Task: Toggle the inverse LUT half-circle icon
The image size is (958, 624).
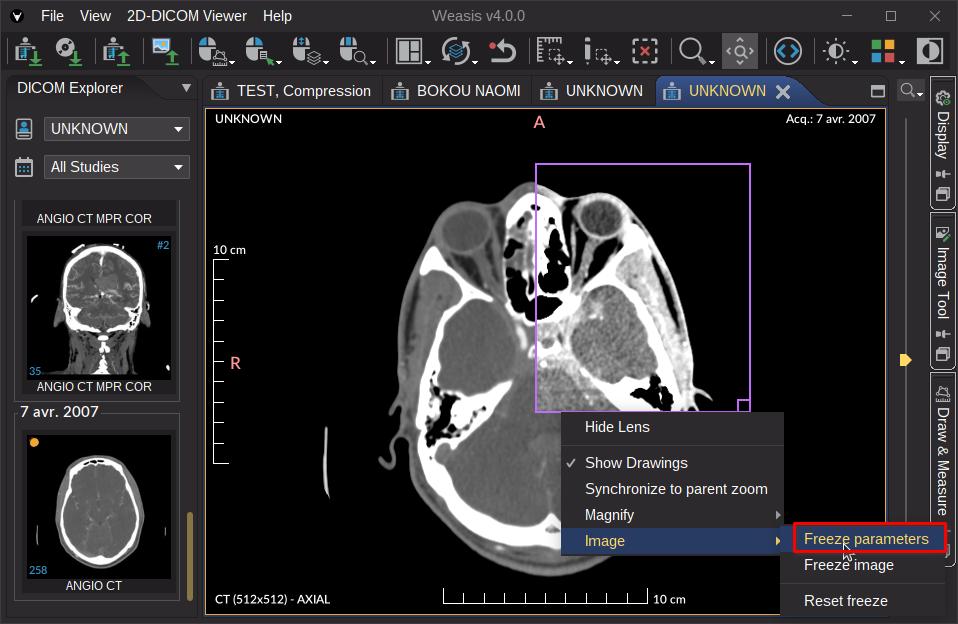Action: click(929, 51)
